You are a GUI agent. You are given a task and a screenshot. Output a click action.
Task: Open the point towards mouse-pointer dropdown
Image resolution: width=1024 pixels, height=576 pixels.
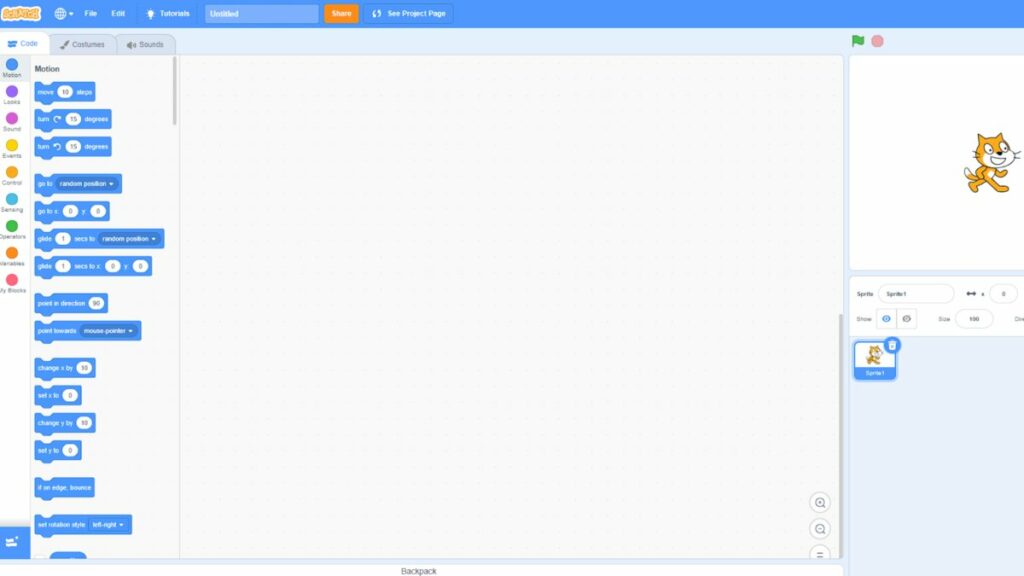(109, 330)
